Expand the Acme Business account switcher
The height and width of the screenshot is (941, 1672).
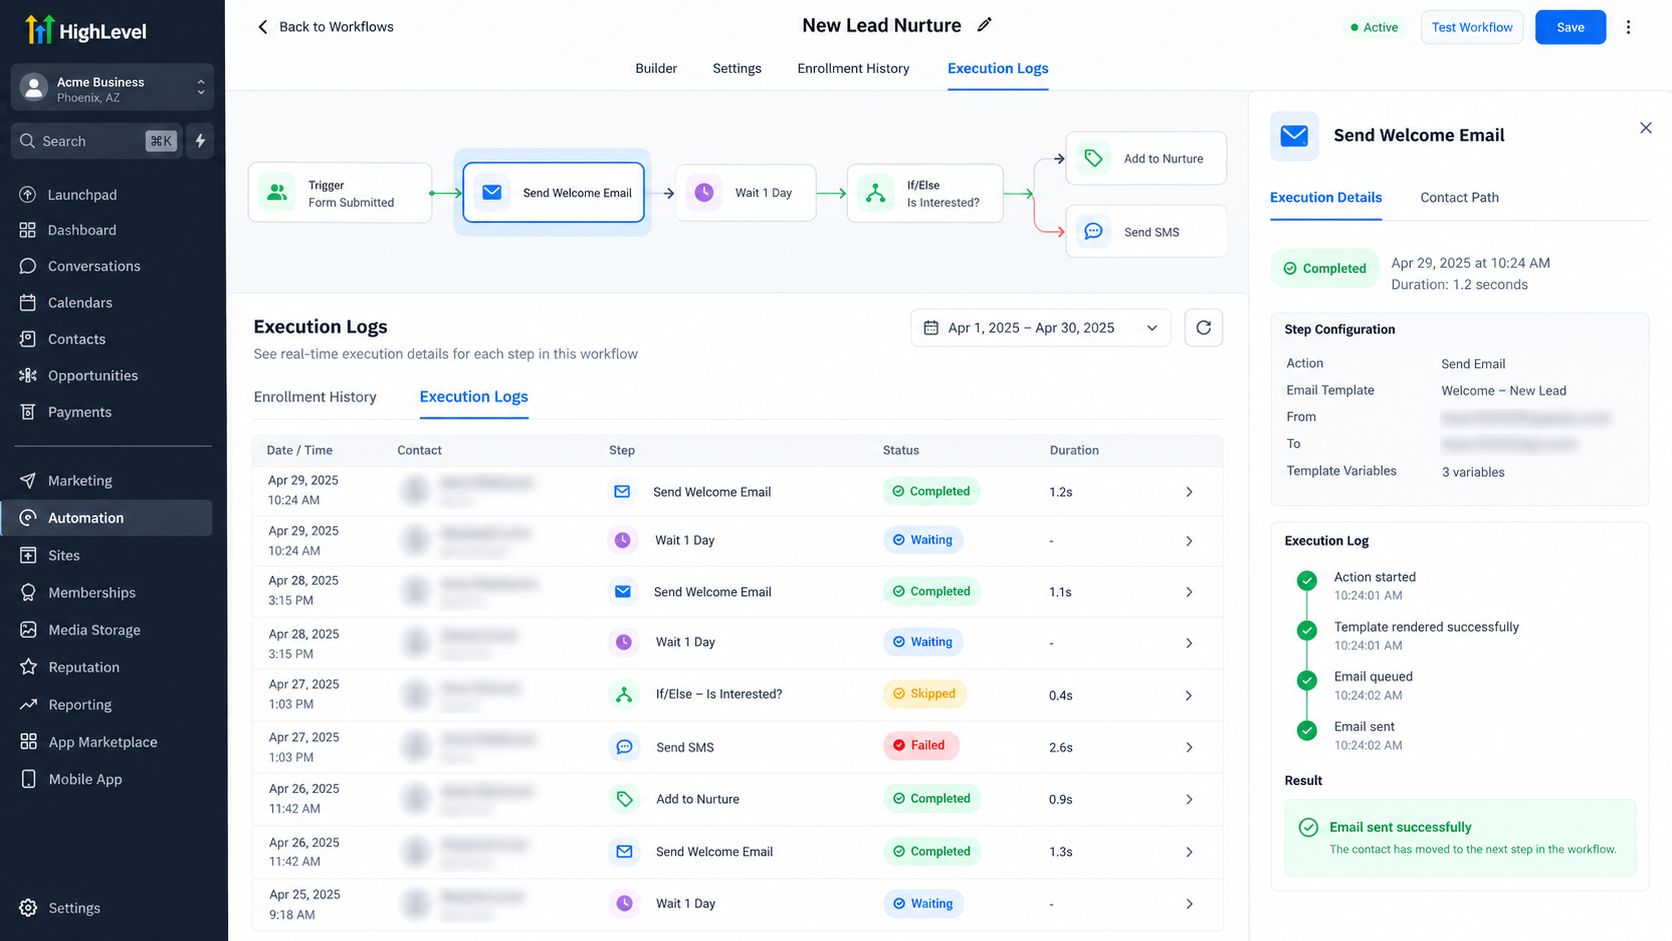(x=112, y=89)
